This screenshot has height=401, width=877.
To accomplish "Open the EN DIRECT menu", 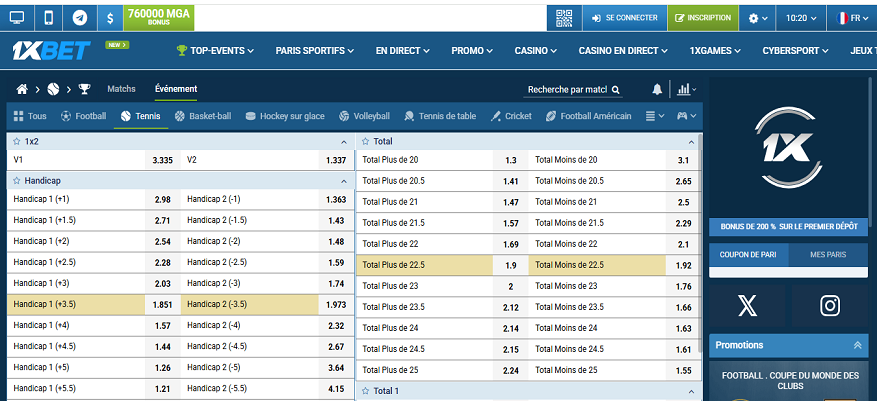I will click(x=403, y=51).
